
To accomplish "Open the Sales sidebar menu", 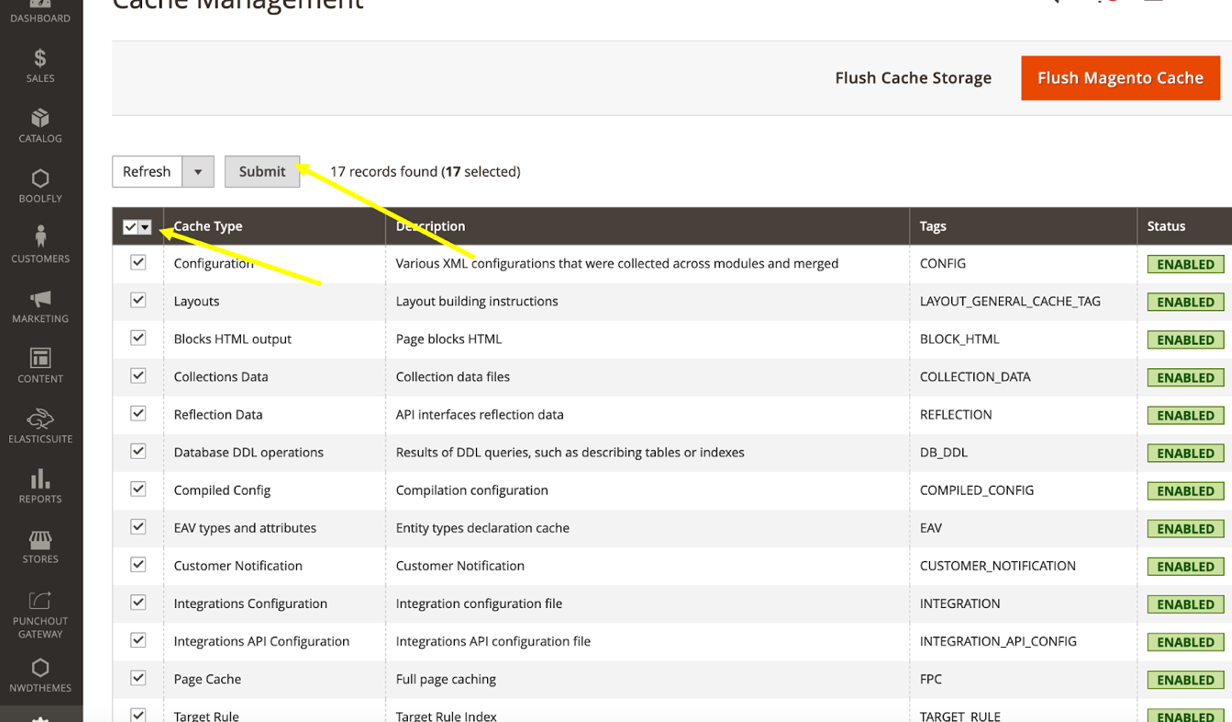I will click(x=40, y=65).
